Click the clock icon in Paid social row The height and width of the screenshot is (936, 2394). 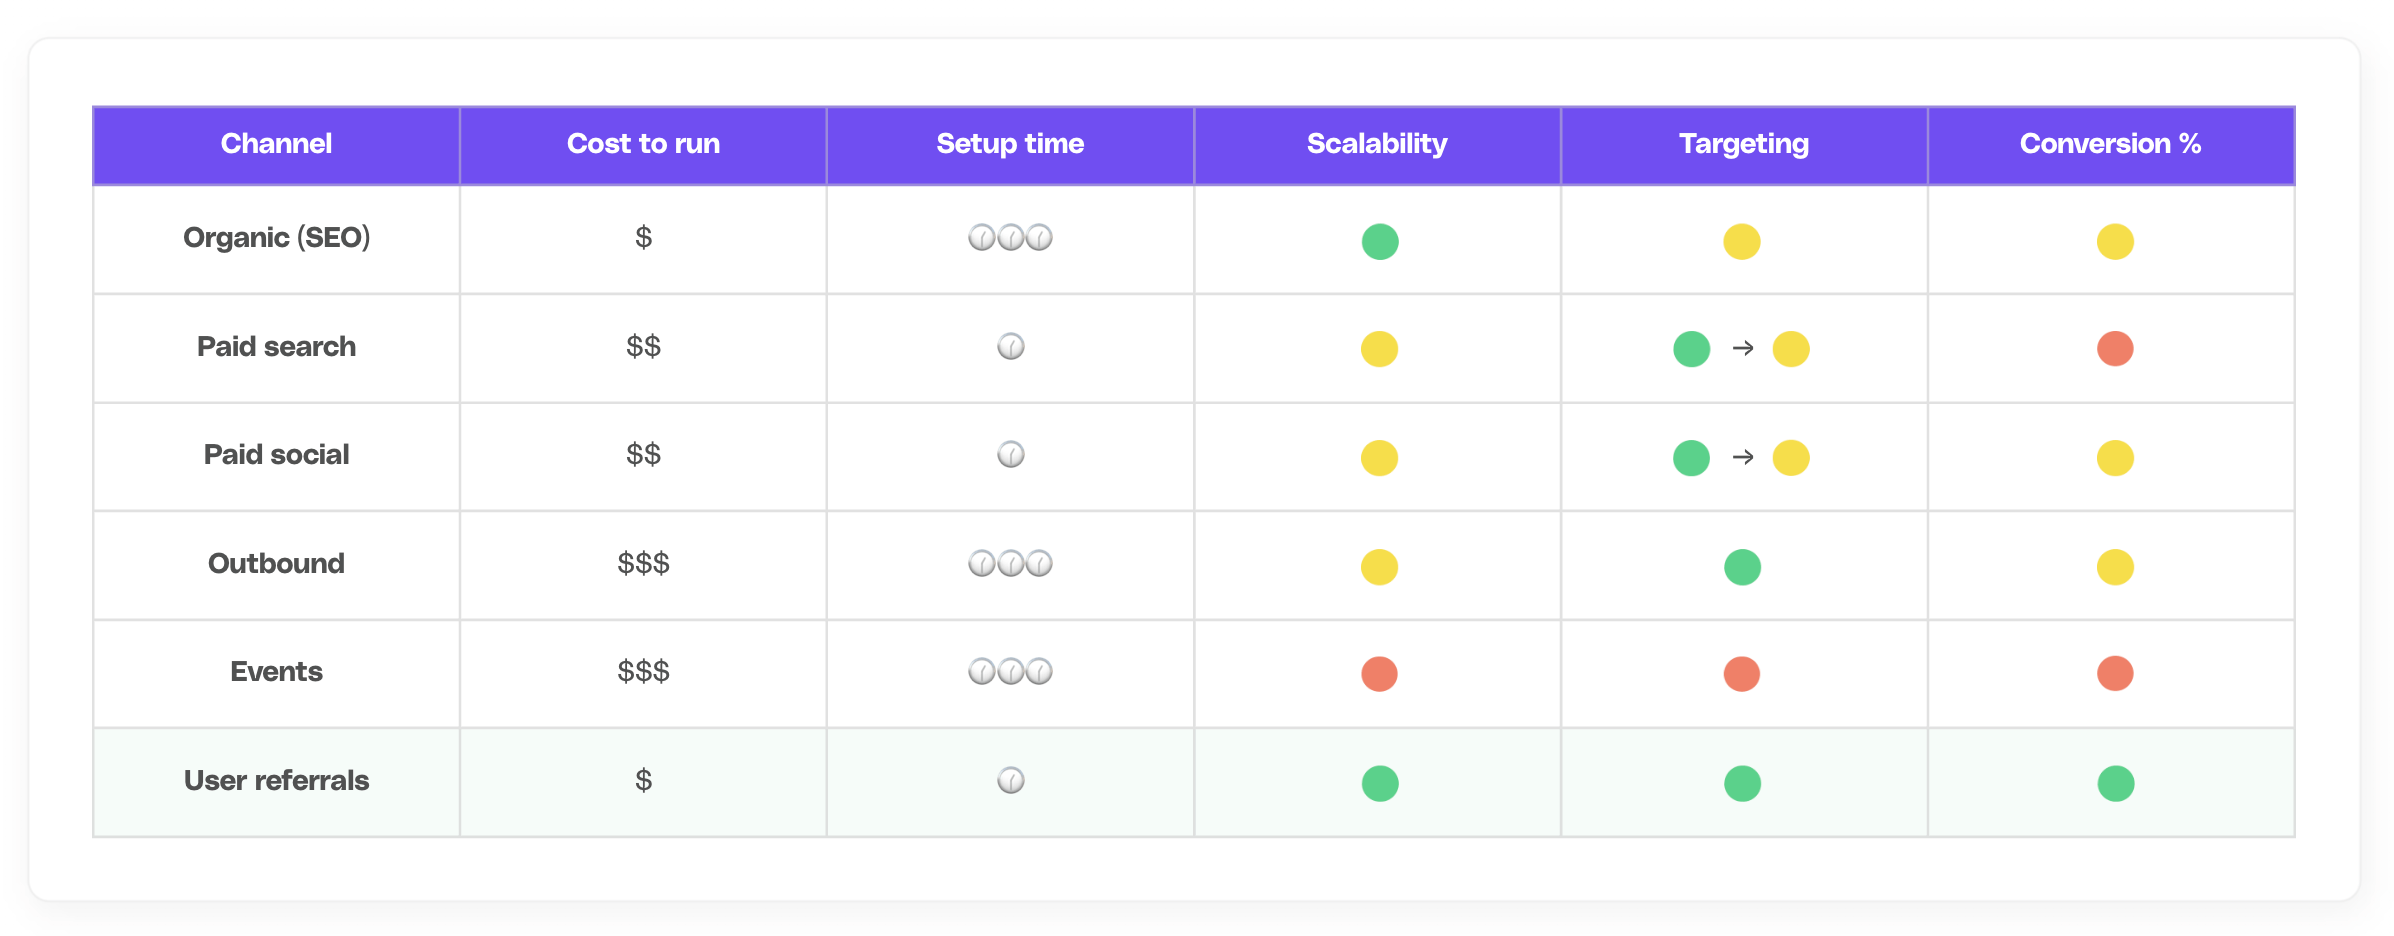click(1011, 455)
